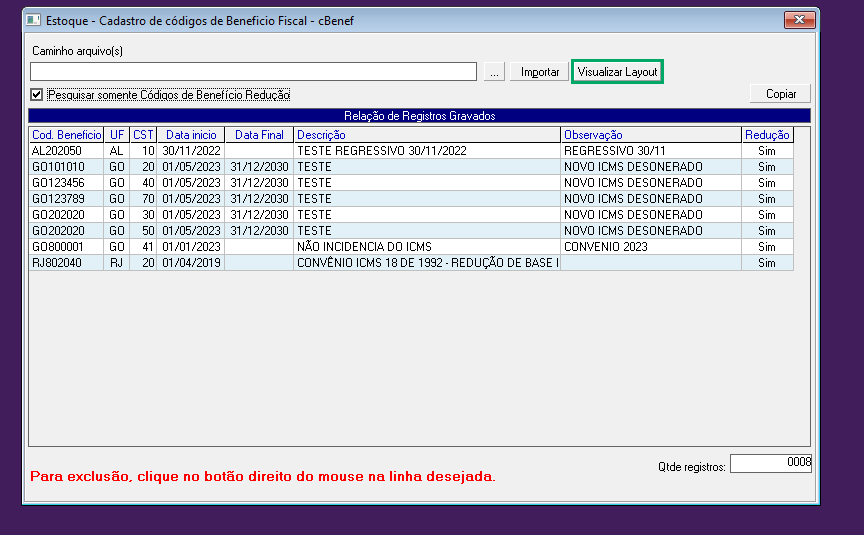This screenshot has height=535, width=864.
Task: Click the Observação column header
Action: (x=651, y=135)
